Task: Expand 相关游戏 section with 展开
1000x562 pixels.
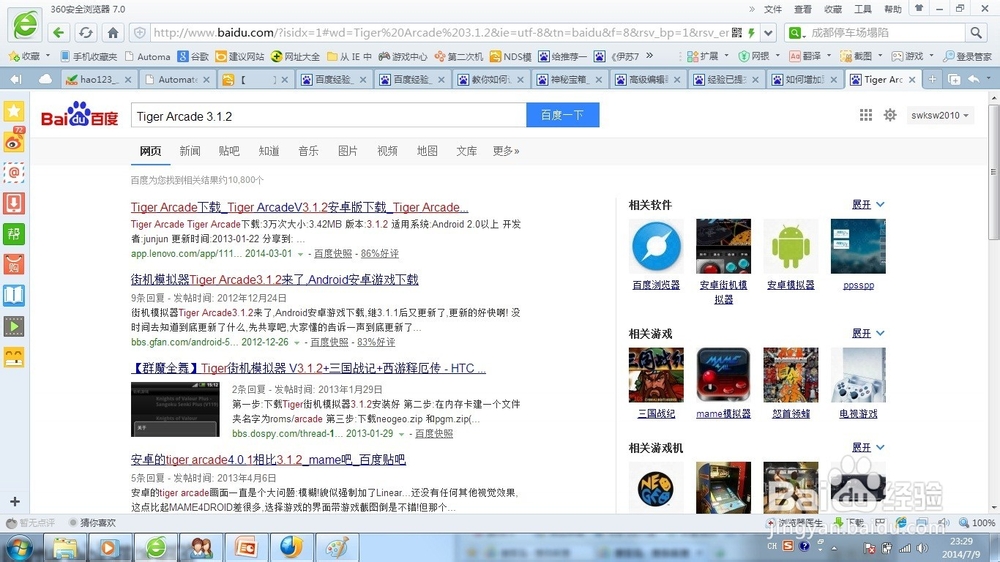Action: point(868,334)
